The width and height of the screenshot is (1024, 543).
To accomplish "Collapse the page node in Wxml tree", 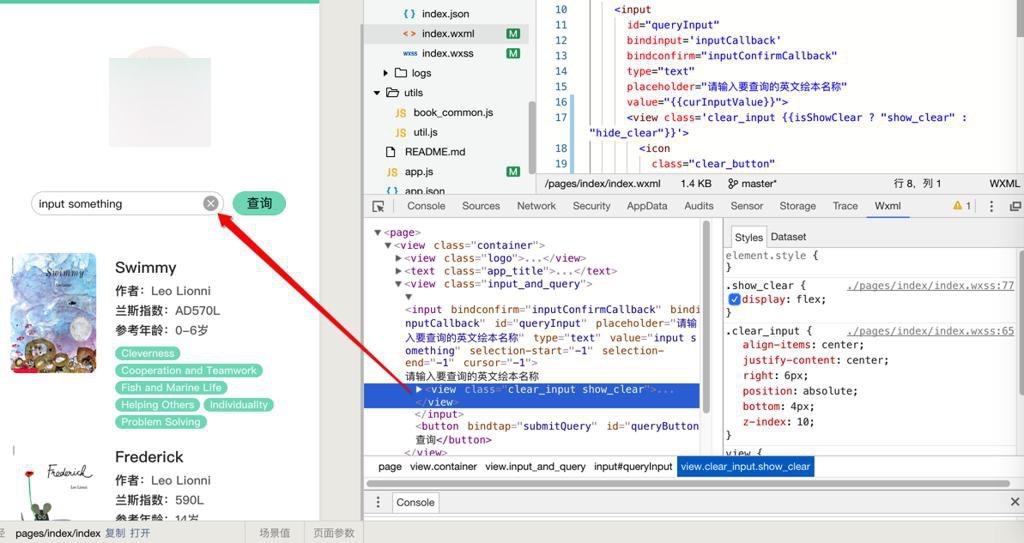I will (x=377, y=233).
